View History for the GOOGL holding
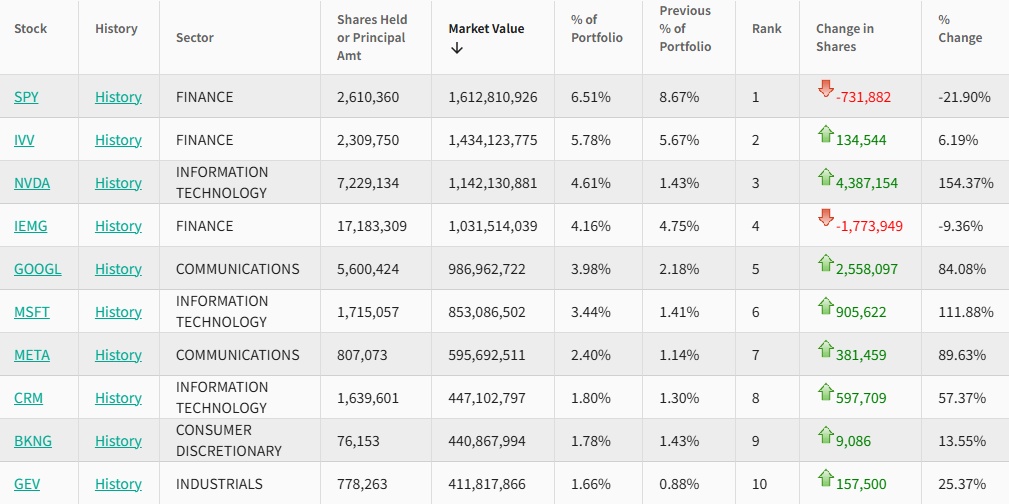This screenshot has height=504, width=1009. [x=118, y=269]
